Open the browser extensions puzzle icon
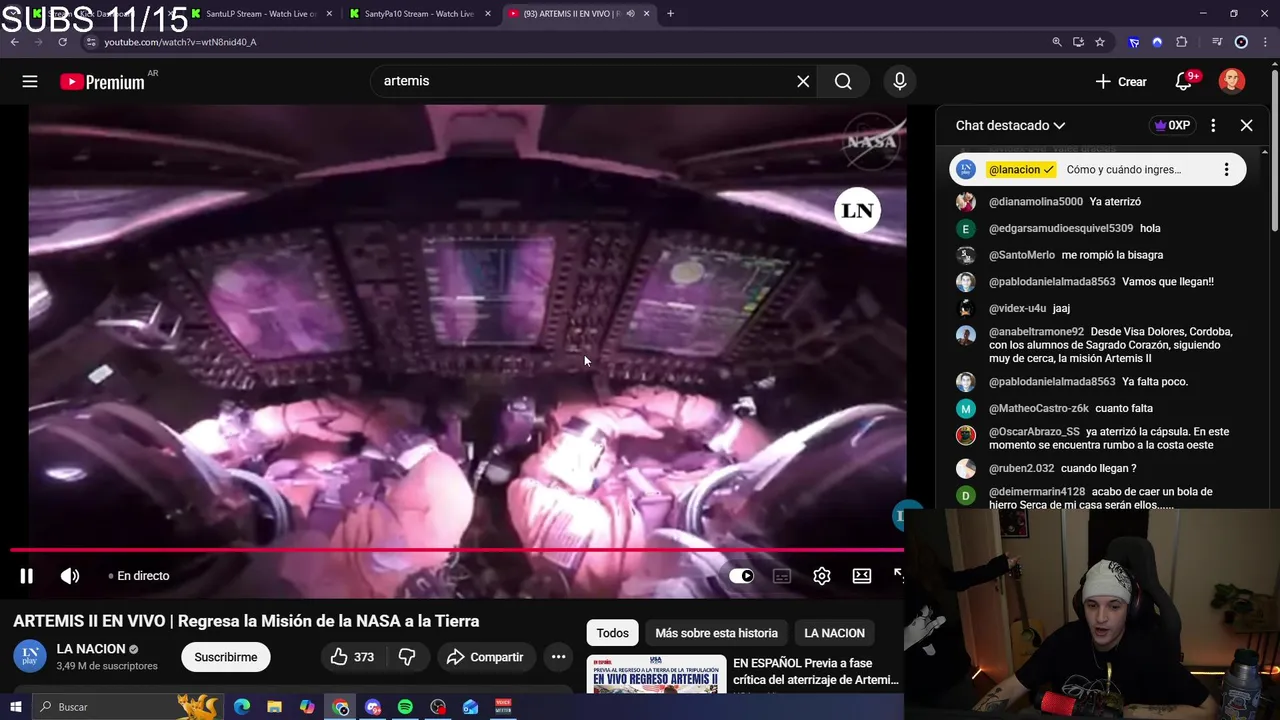Viewport: 1280px width, 720px height. [1182, 42]
